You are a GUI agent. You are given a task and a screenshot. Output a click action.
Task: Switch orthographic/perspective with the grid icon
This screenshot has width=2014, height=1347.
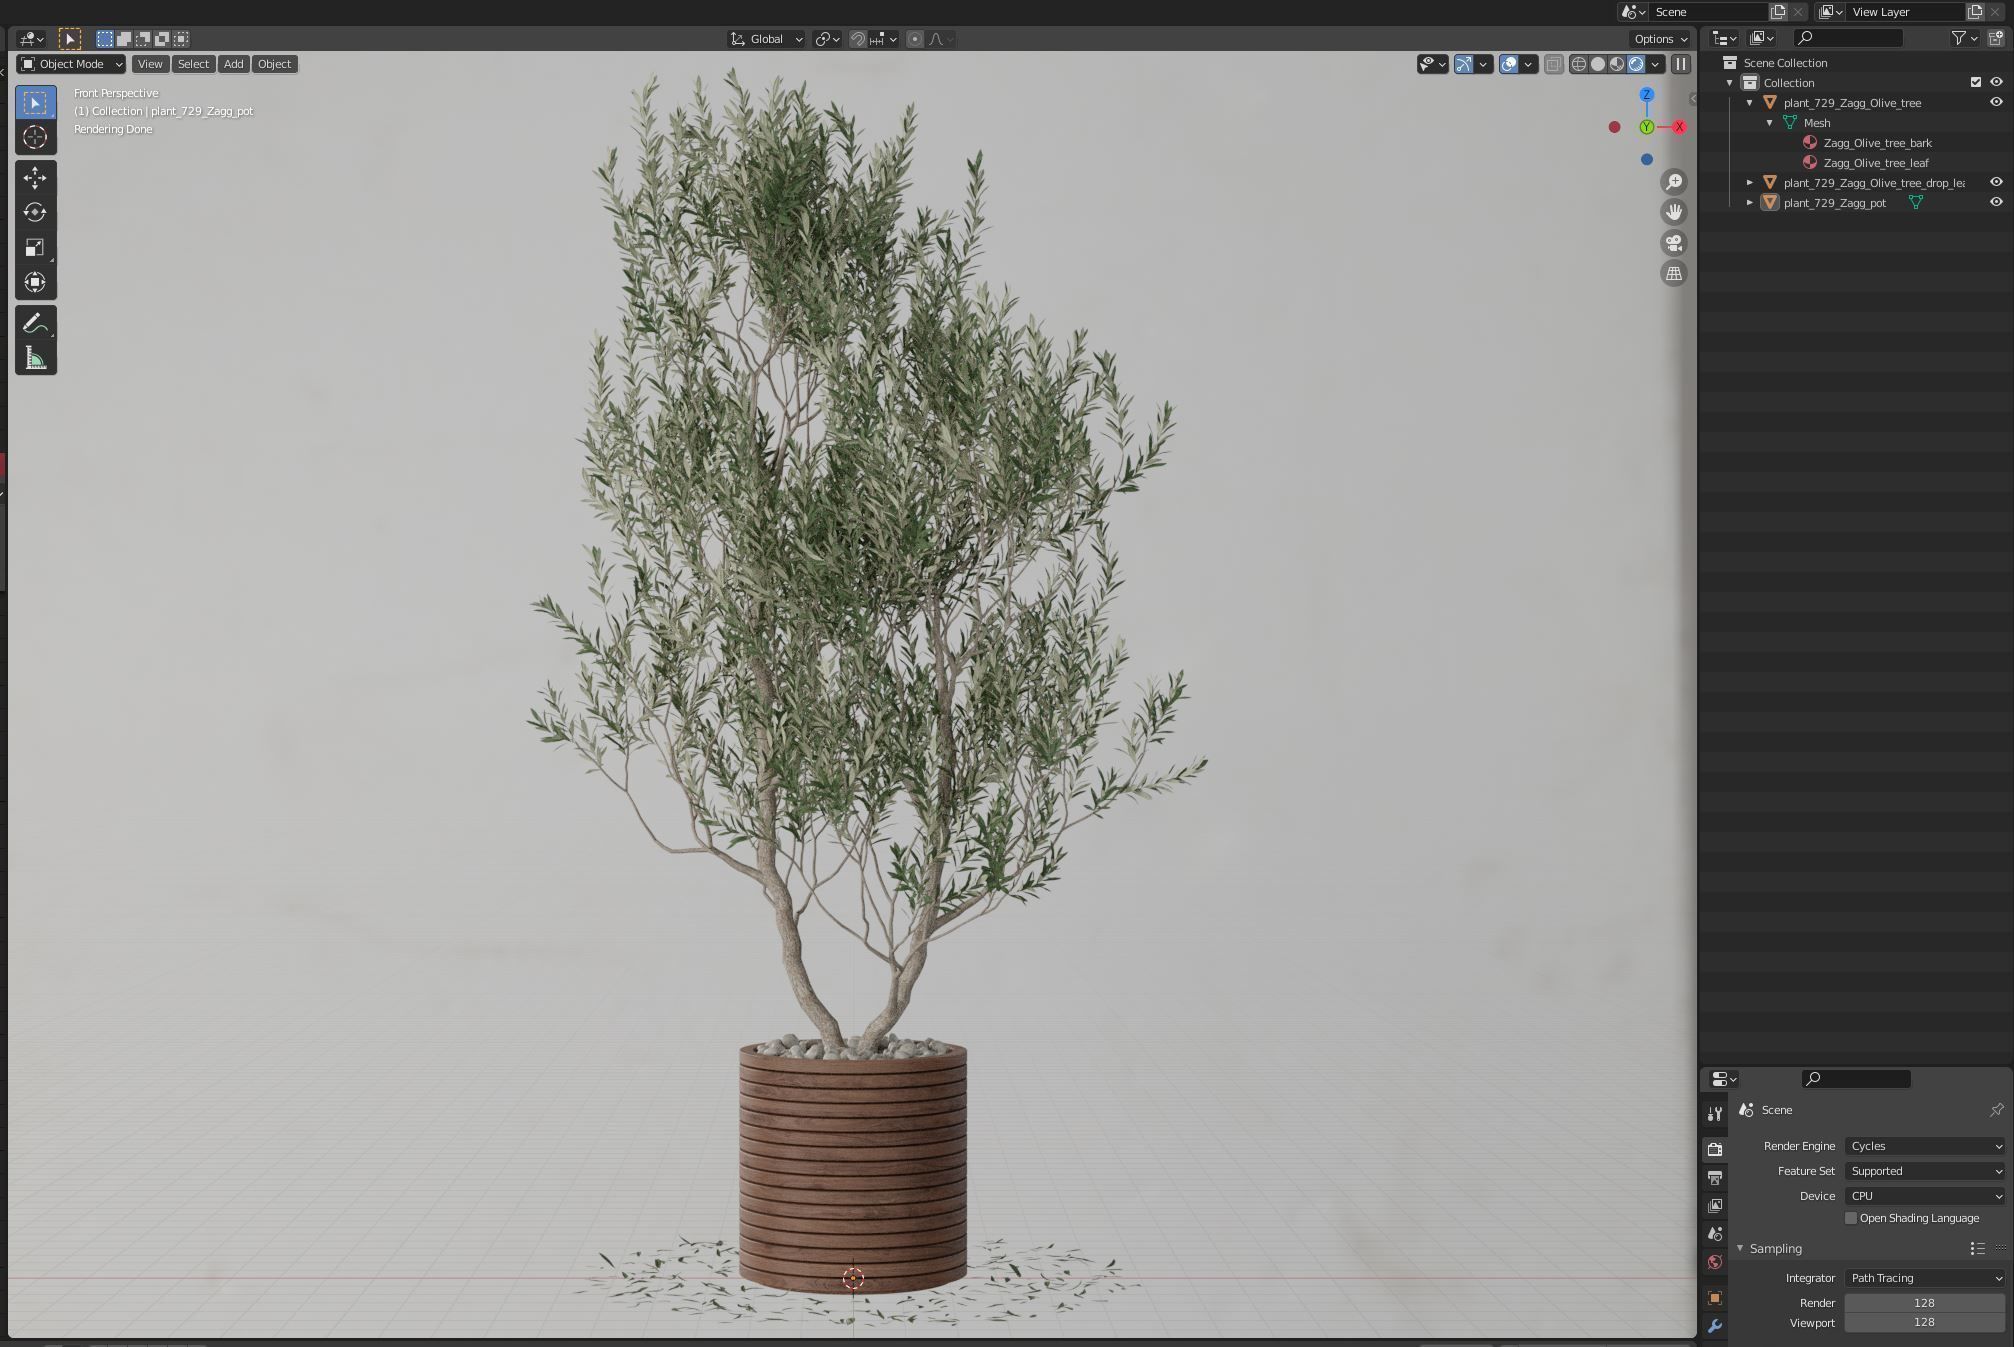(1674, 273)
